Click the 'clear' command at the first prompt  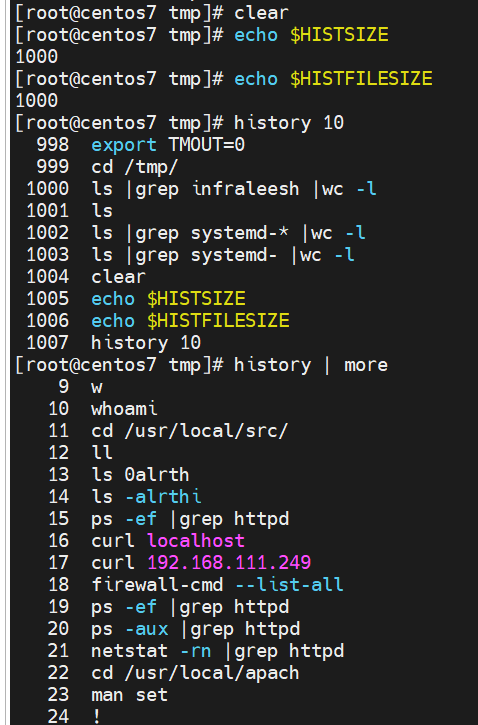coord(261,13)
